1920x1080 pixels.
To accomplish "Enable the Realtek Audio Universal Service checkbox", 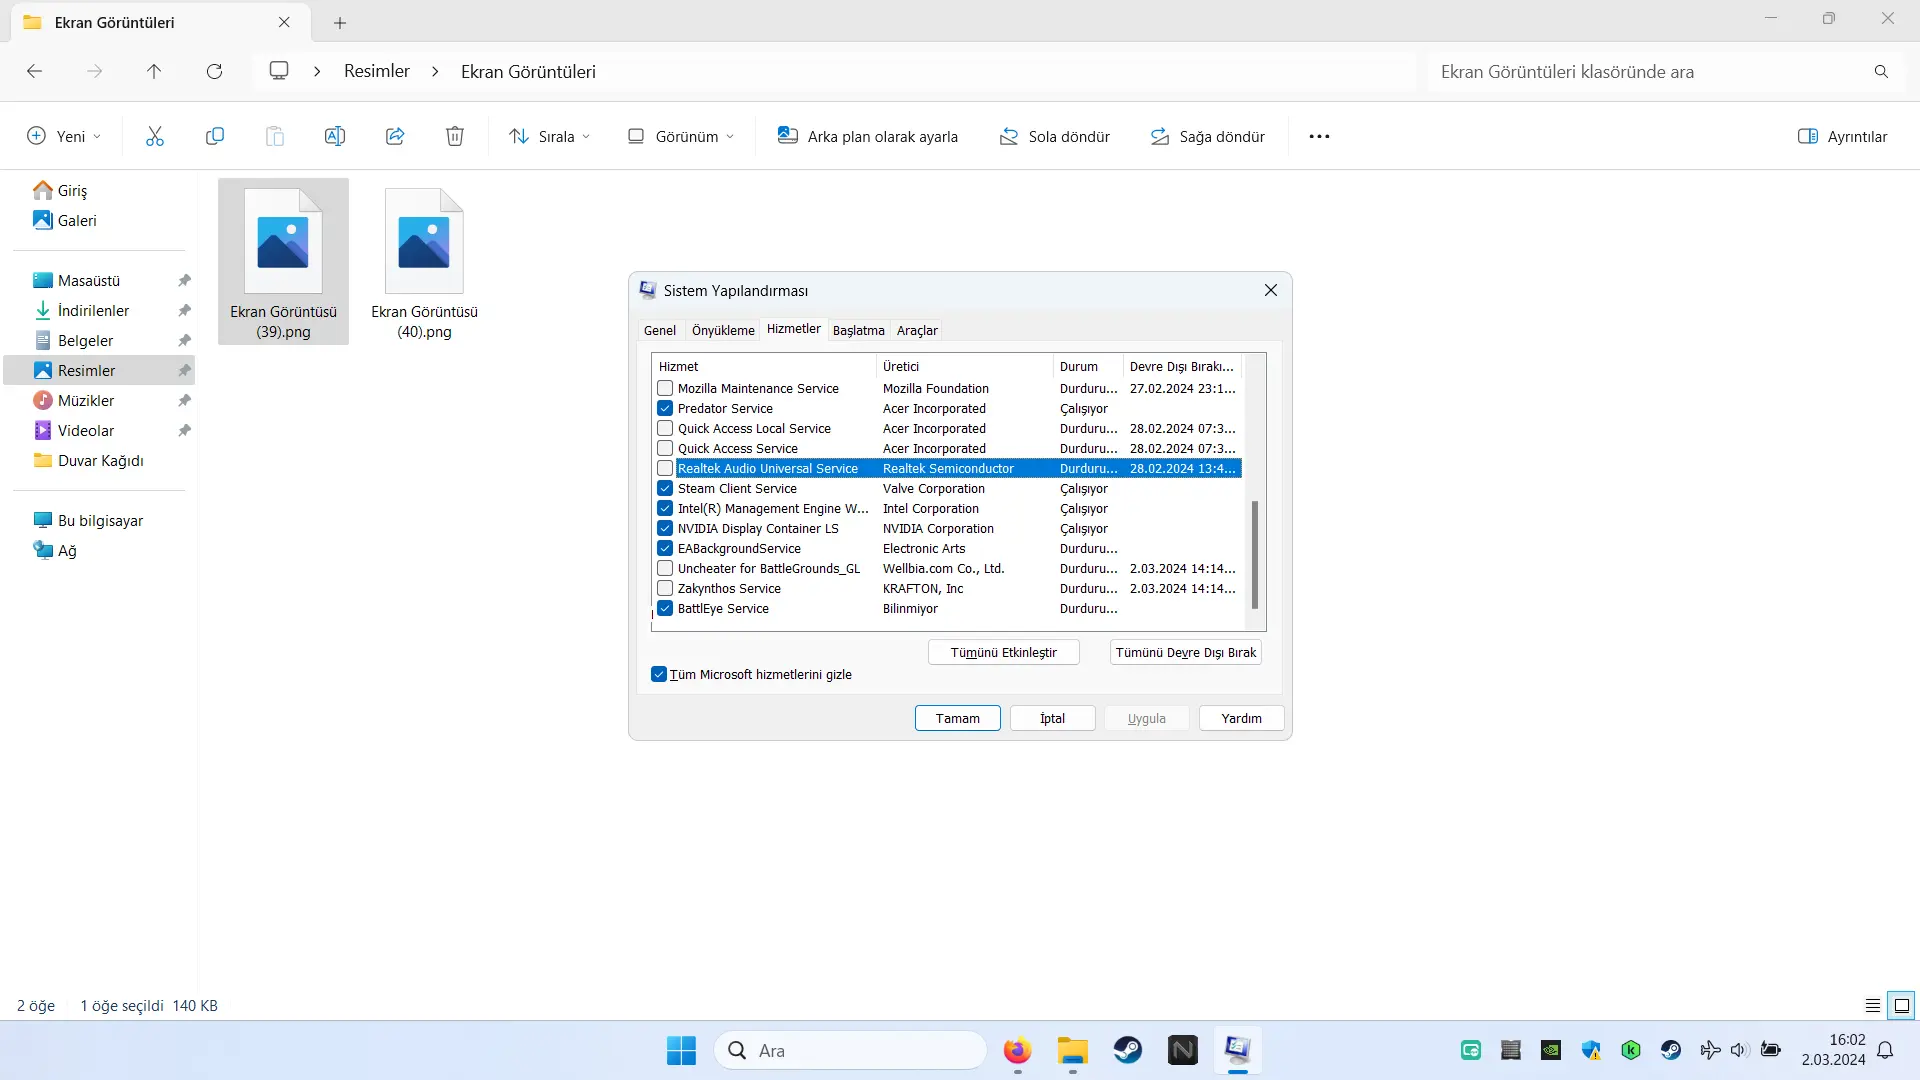I will tap(665, 468).
